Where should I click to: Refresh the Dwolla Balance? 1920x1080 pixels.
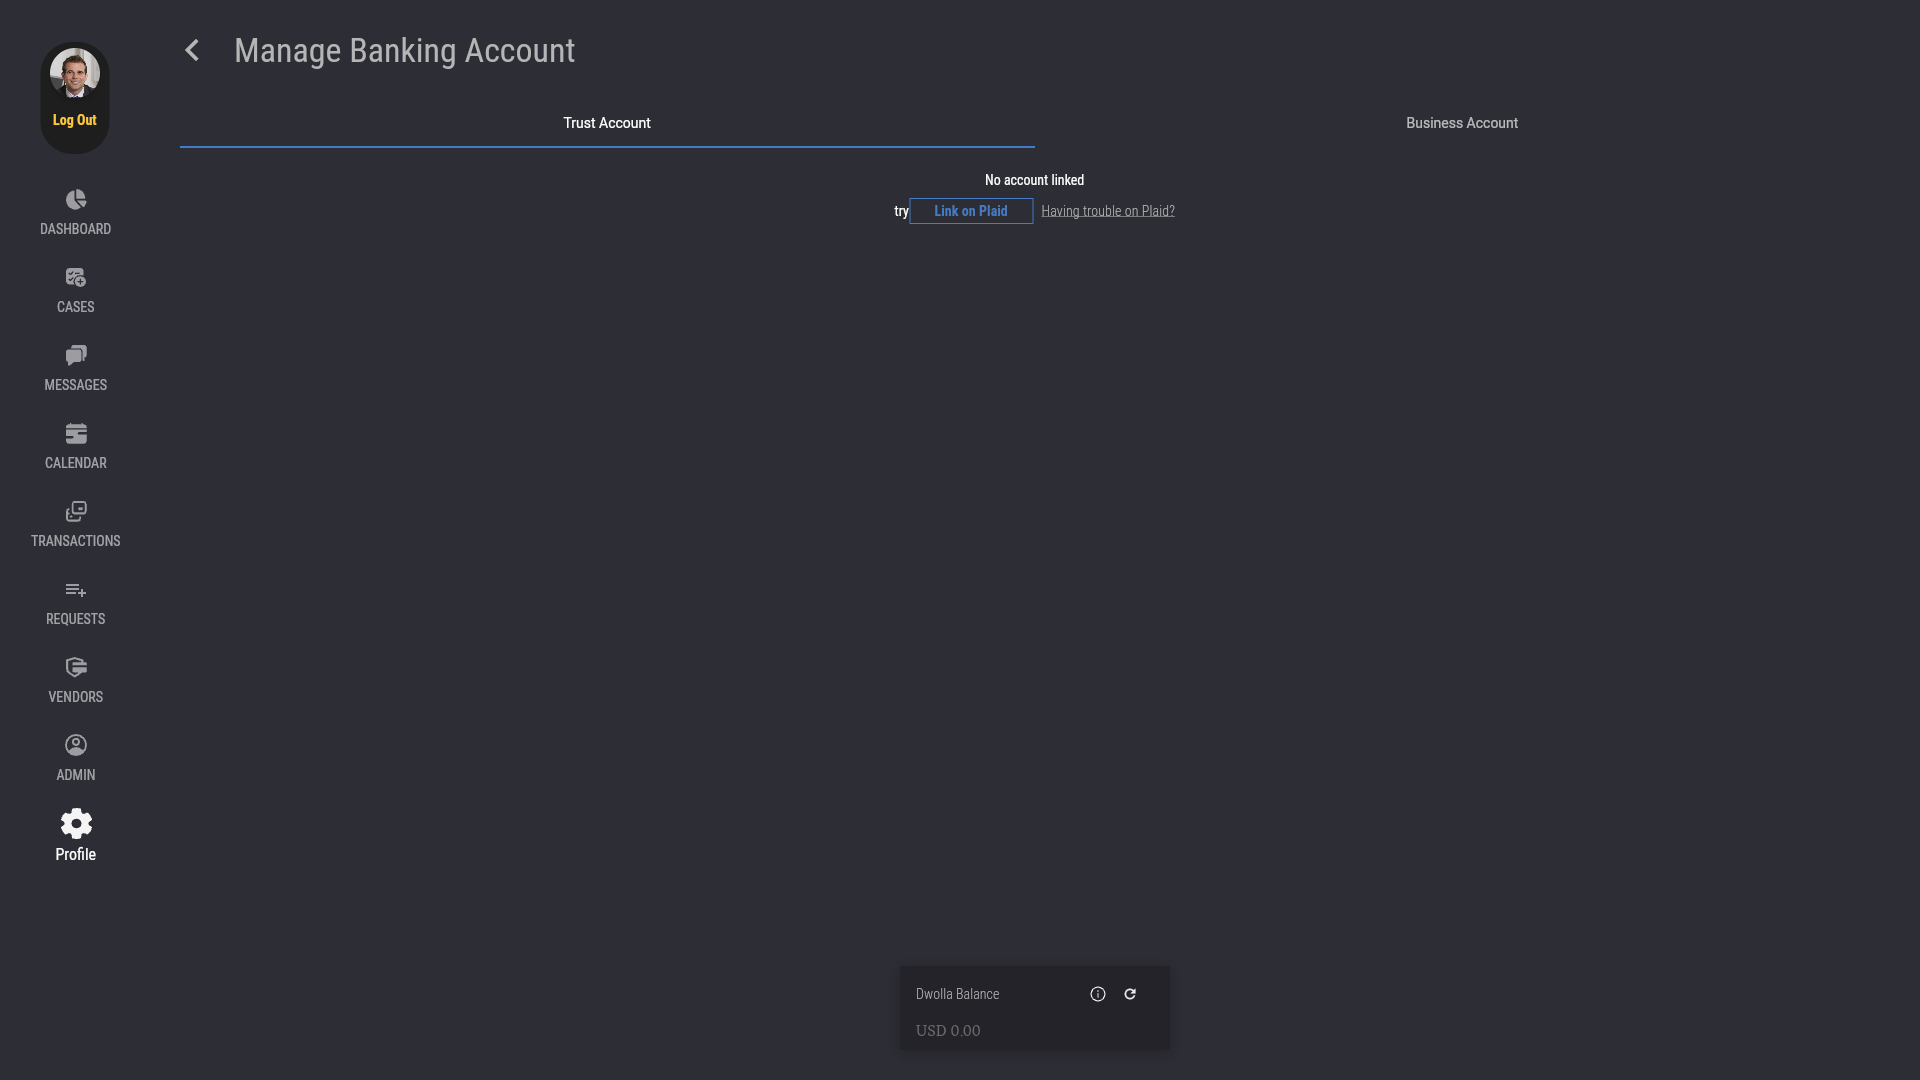(1130, 994)
